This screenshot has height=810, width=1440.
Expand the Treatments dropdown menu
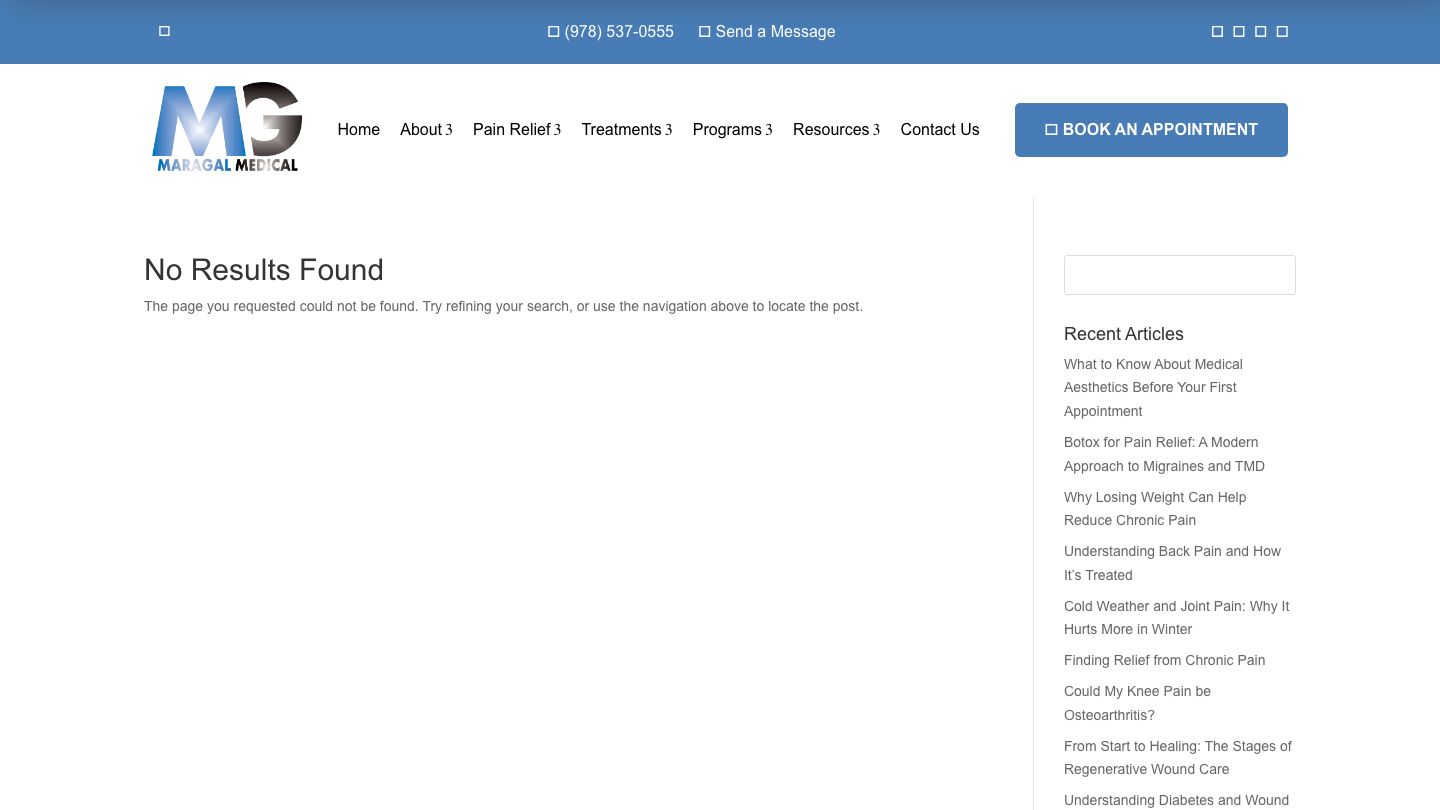[x=626, y=130]
